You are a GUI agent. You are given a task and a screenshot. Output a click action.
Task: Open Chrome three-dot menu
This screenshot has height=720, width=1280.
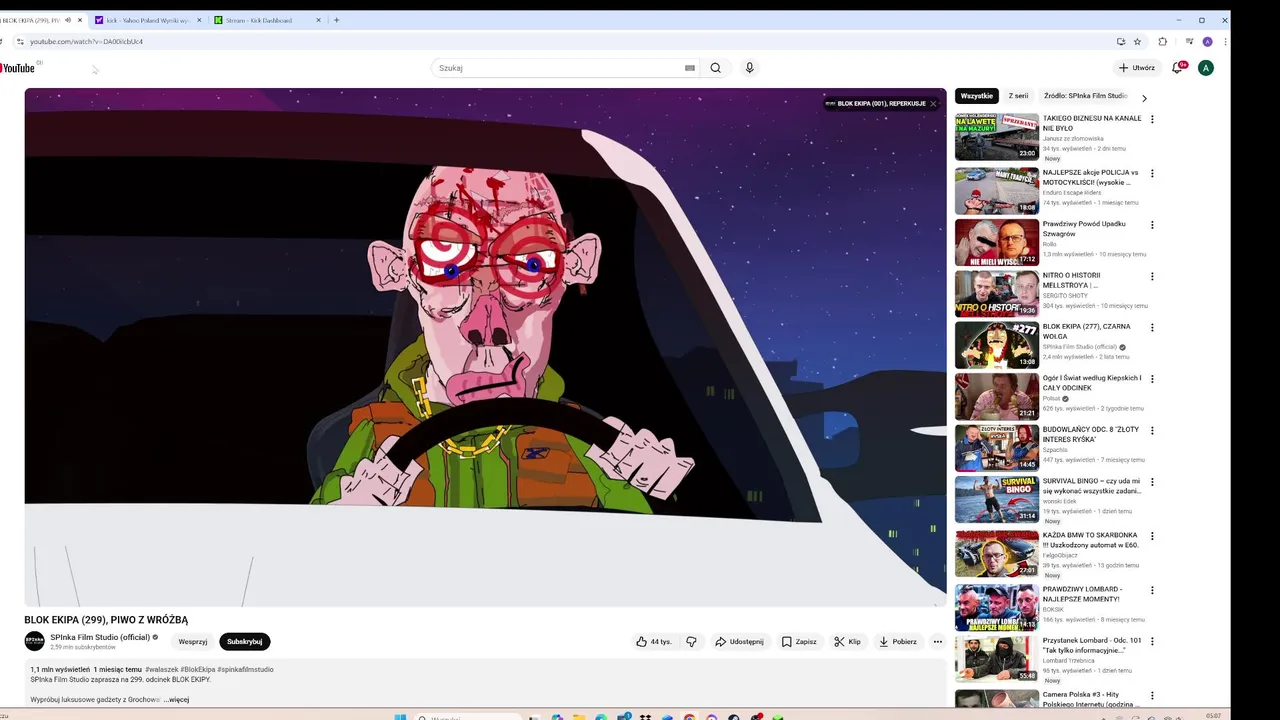pos(1225,42)
